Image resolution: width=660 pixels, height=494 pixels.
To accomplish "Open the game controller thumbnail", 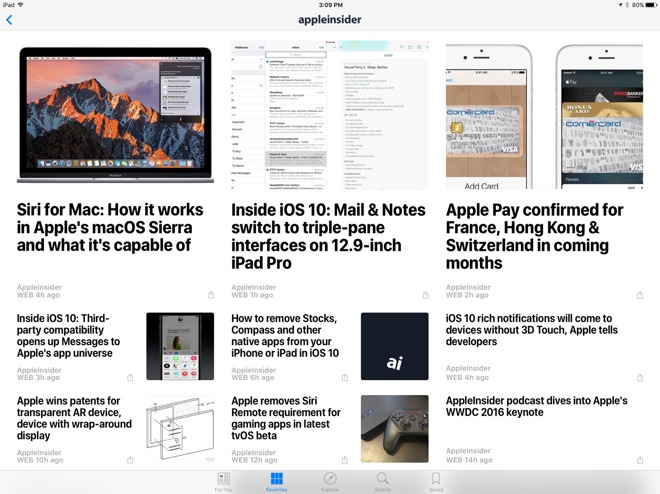I will point(394,428).
